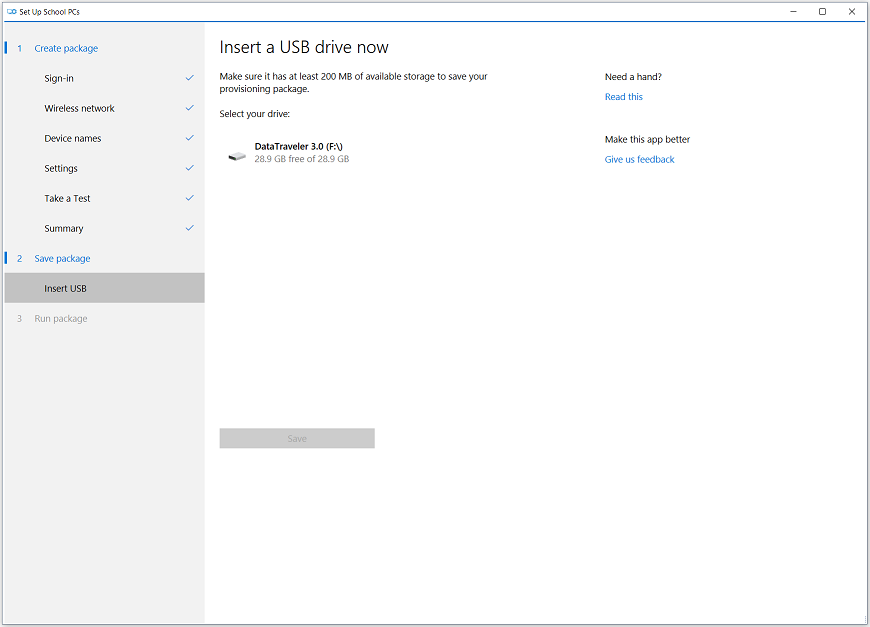Select the DataTraveler 3.0 USB drive icon
870x627 pixels.
pos(237,156)
